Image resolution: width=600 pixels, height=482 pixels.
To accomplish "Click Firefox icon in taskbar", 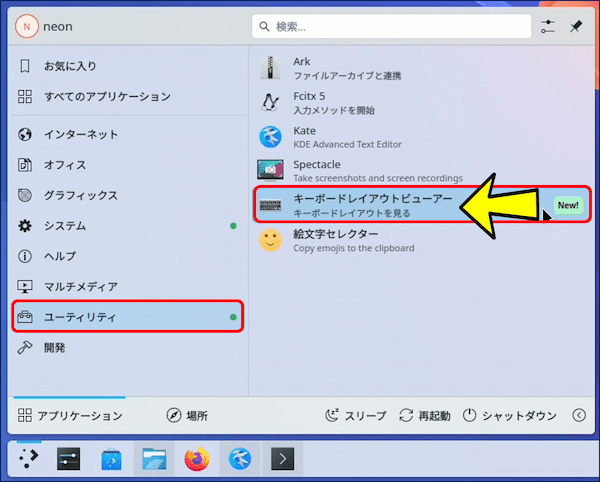I will [x=197, y=459].
